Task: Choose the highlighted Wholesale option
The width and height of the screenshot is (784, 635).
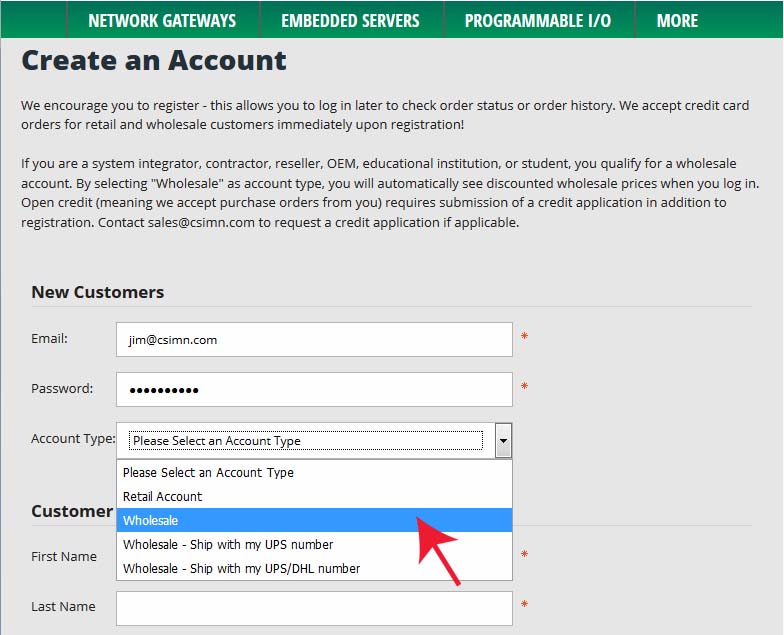Action: tap(314, 520)
